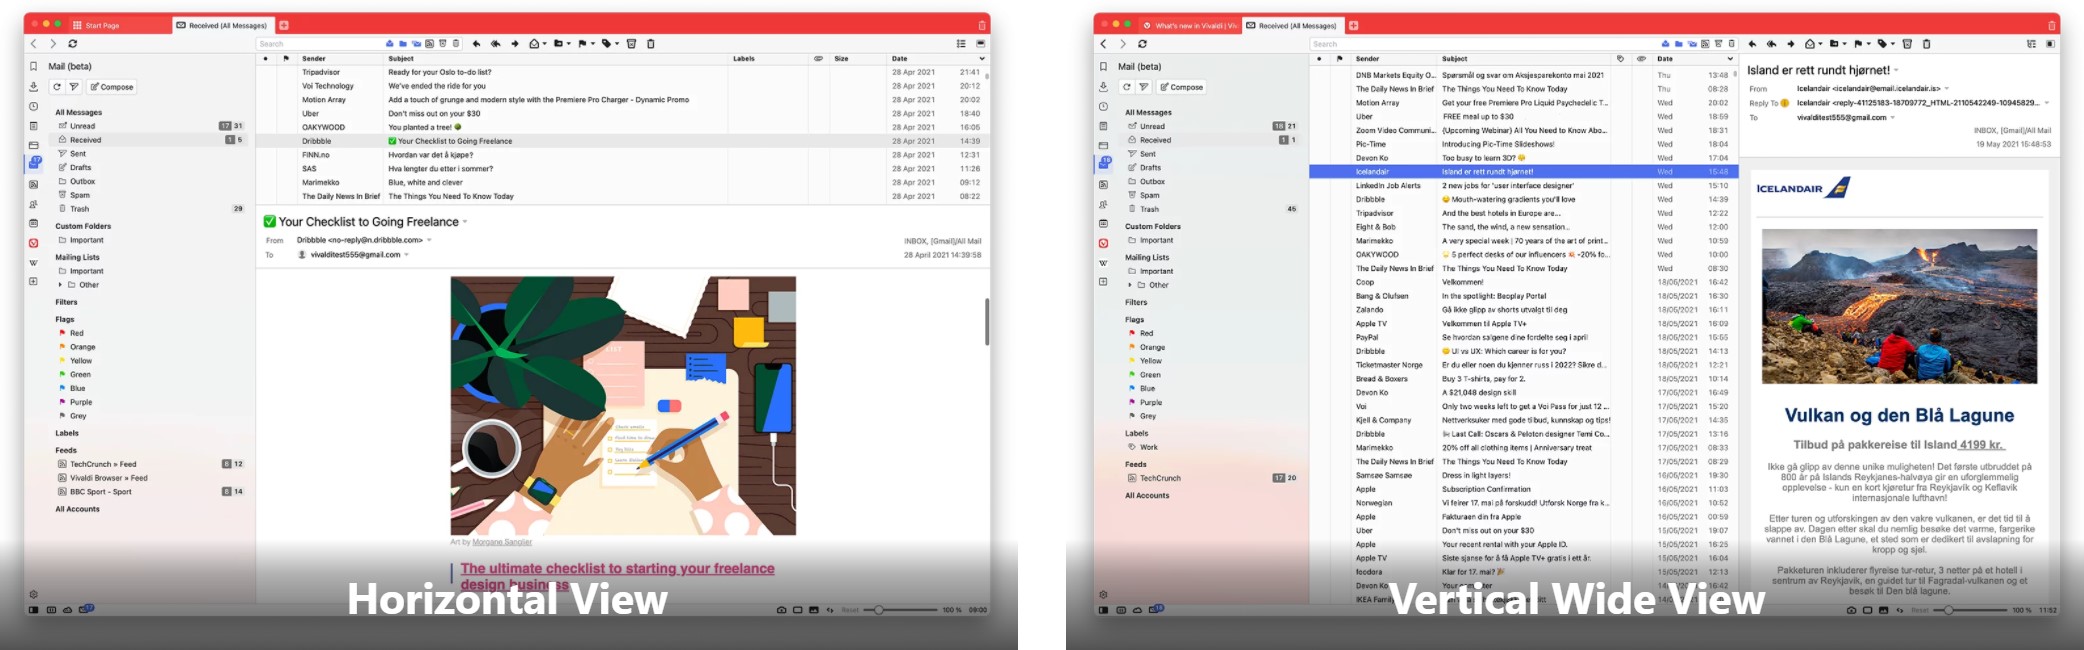The image size is (2084, 650).
Task: Toggle feeds filter in Horizontal View search field
Action: point(429,44)
